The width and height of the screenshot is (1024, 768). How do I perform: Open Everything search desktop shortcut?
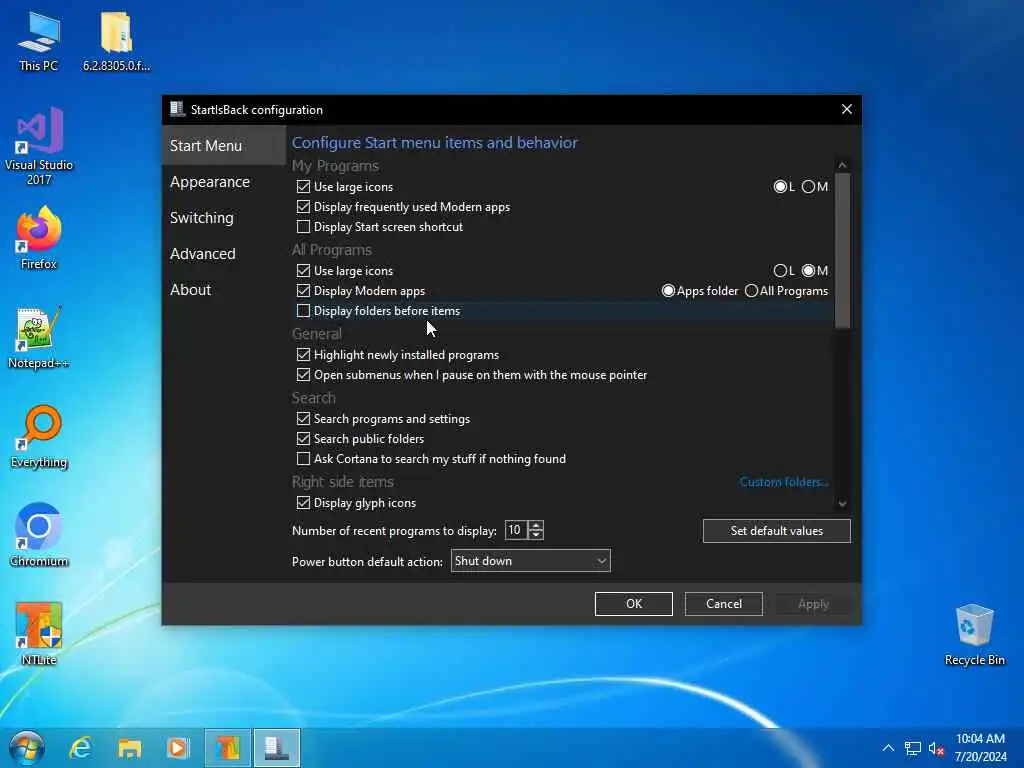(39, 437)
